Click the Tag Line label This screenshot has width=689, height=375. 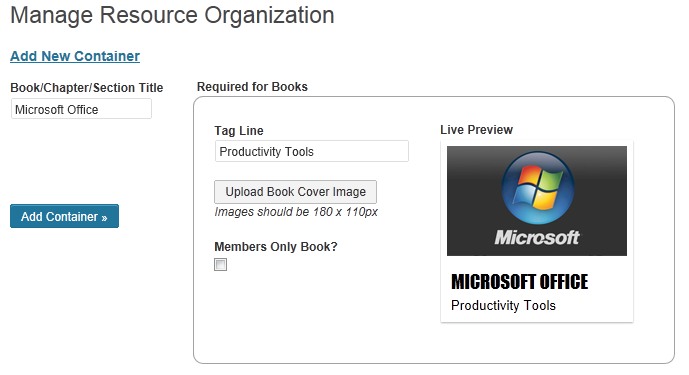239,131
